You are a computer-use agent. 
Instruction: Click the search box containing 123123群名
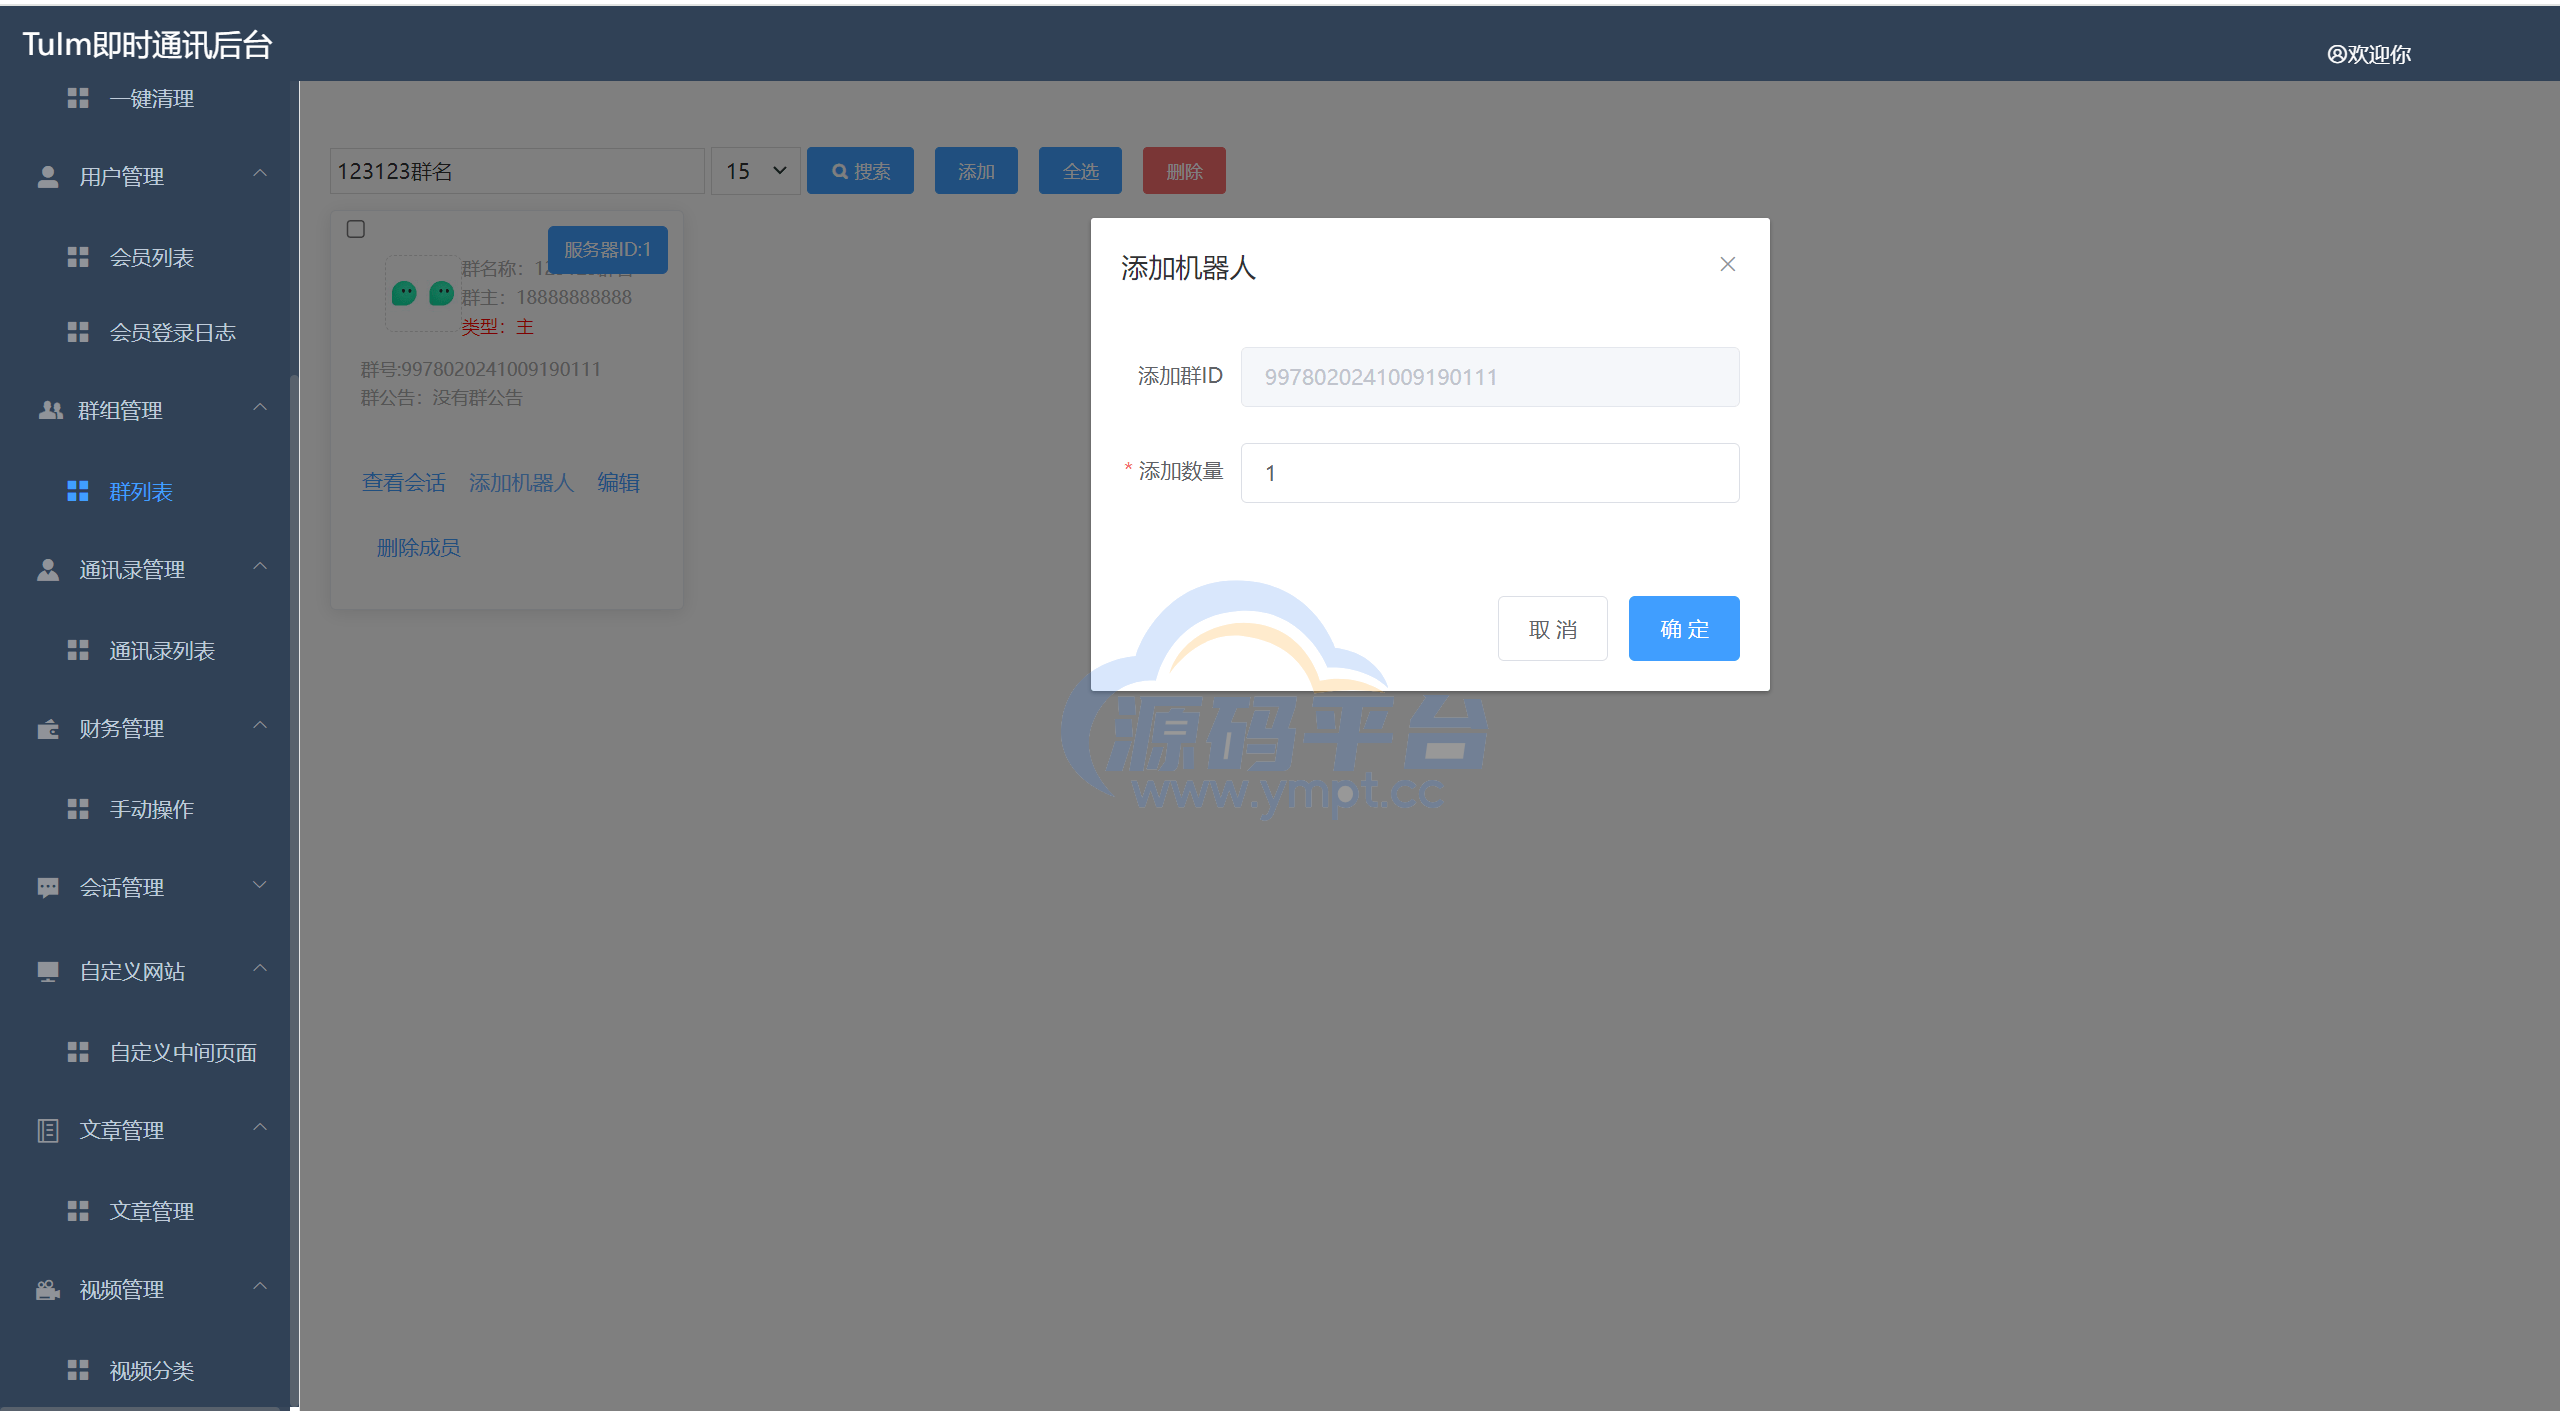pos(517,171)
